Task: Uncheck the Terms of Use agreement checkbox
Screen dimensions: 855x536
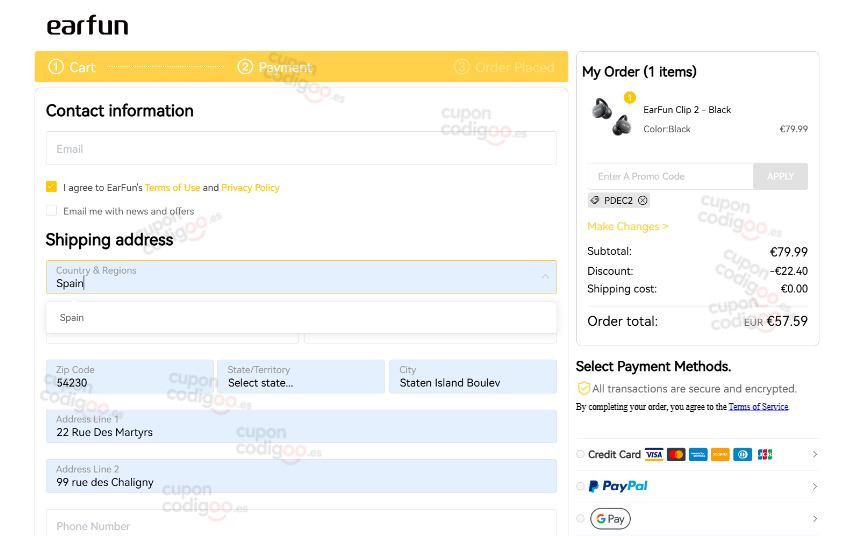Action: click(51, 186)
